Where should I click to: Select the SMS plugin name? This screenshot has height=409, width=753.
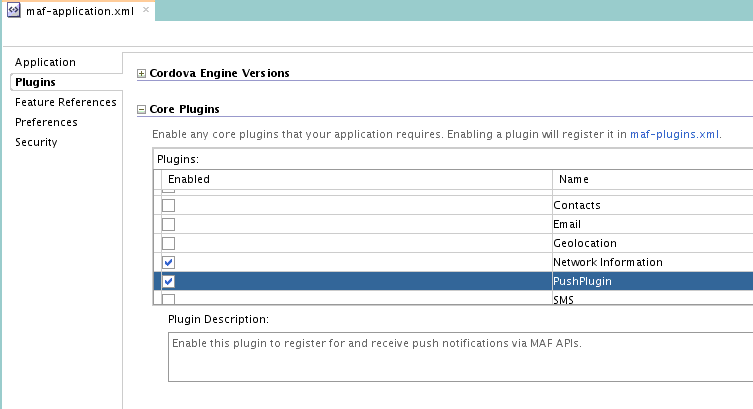point(563,300)
